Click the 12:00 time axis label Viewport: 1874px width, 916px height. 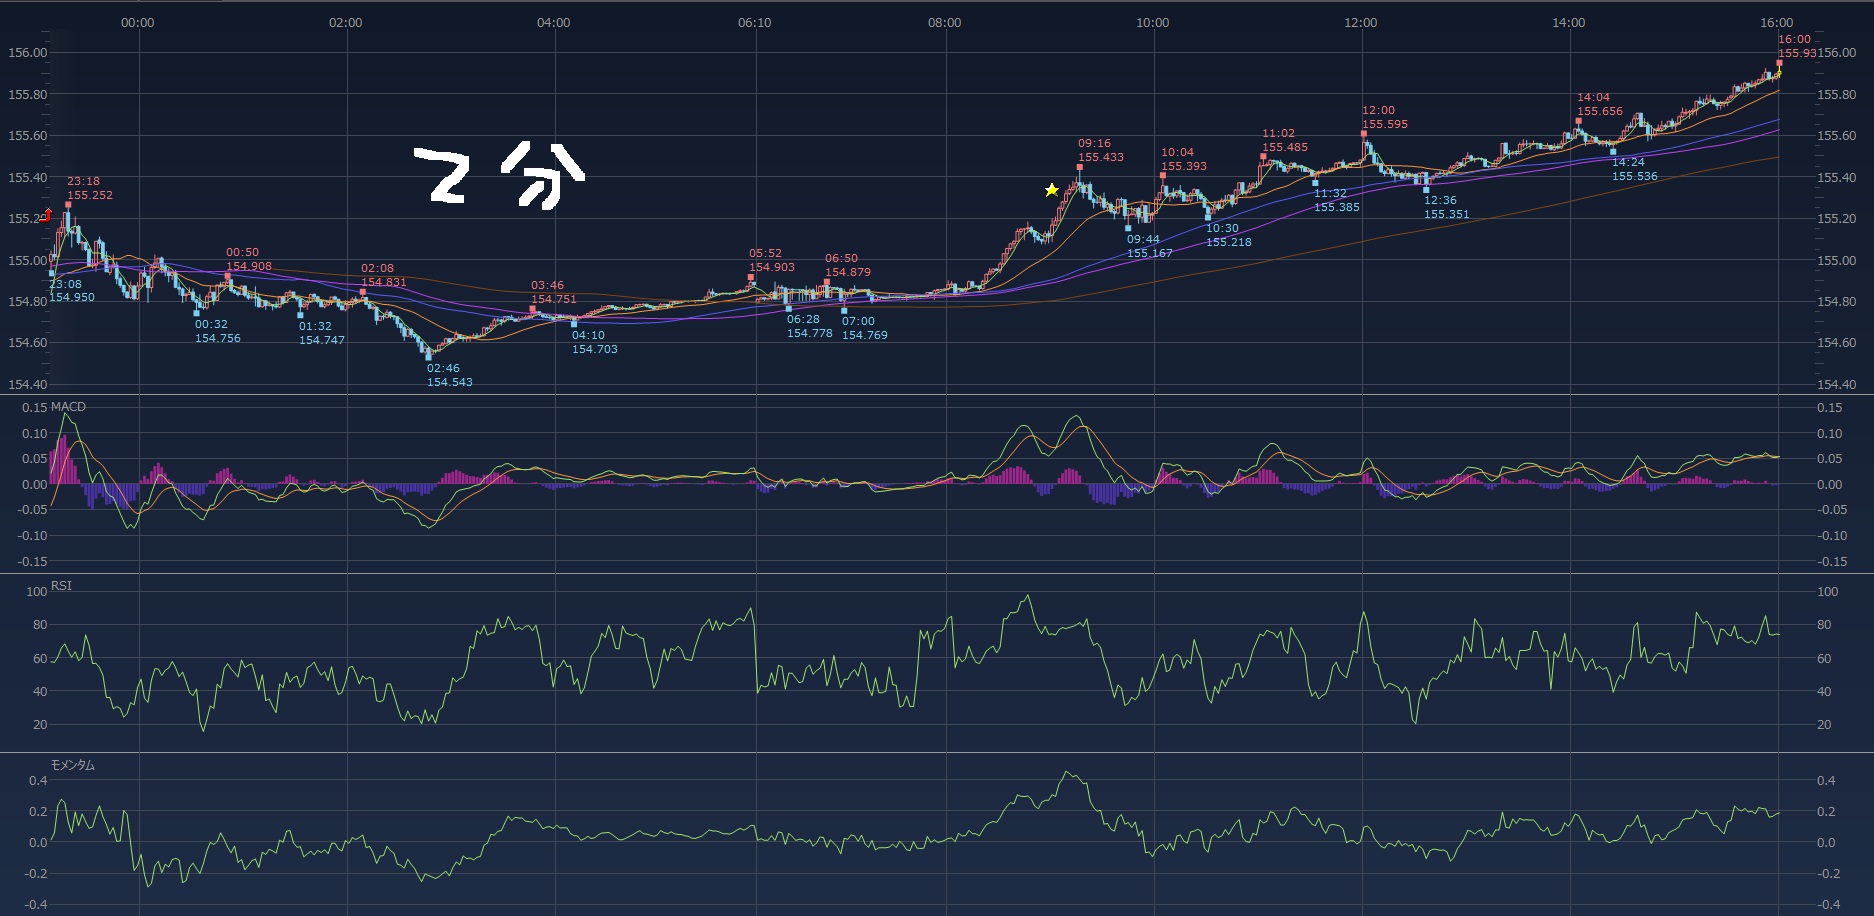pyautogui.click(x=1360, y=22)
